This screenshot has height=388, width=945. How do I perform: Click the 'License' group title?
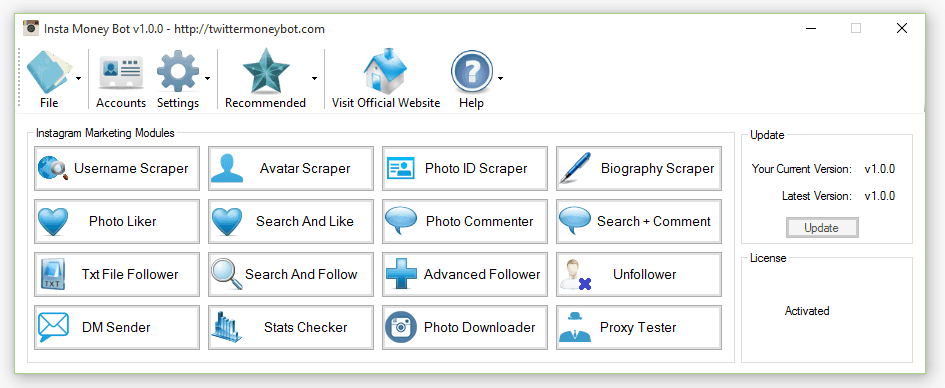tap(768, 258)
